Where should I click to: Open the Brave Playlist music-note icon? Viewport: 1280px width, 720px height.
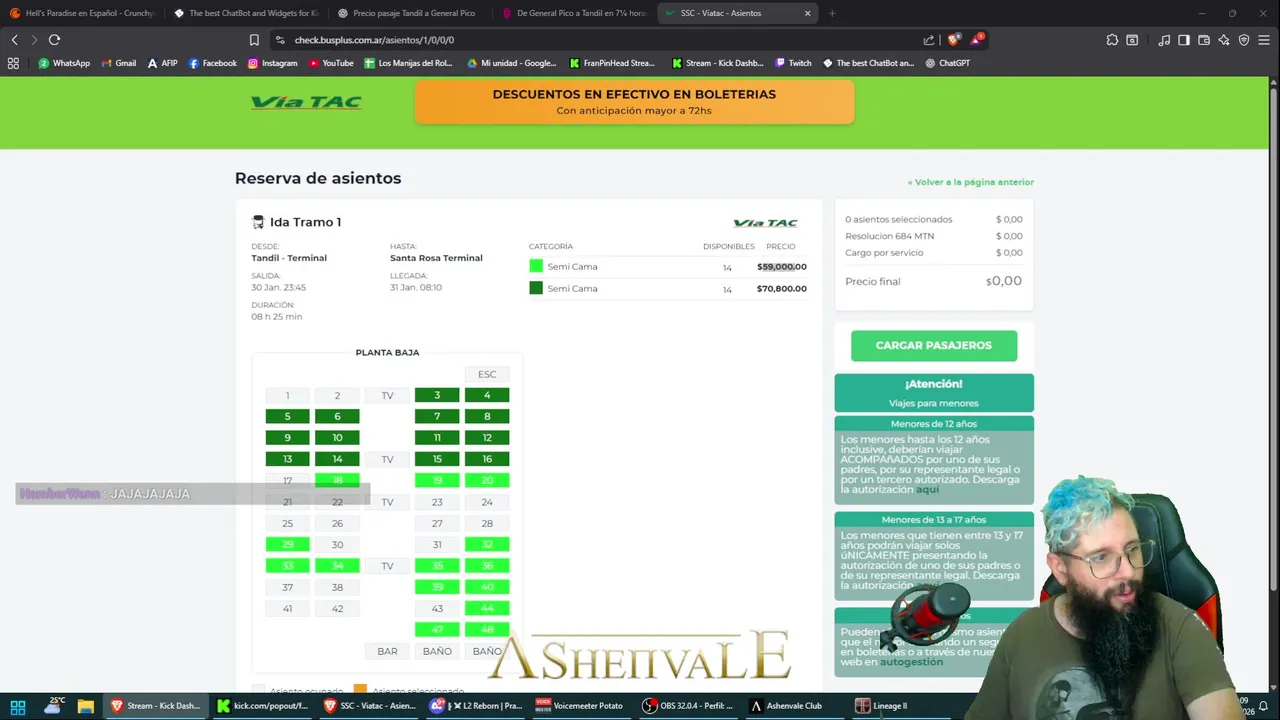coord(1164,40)
